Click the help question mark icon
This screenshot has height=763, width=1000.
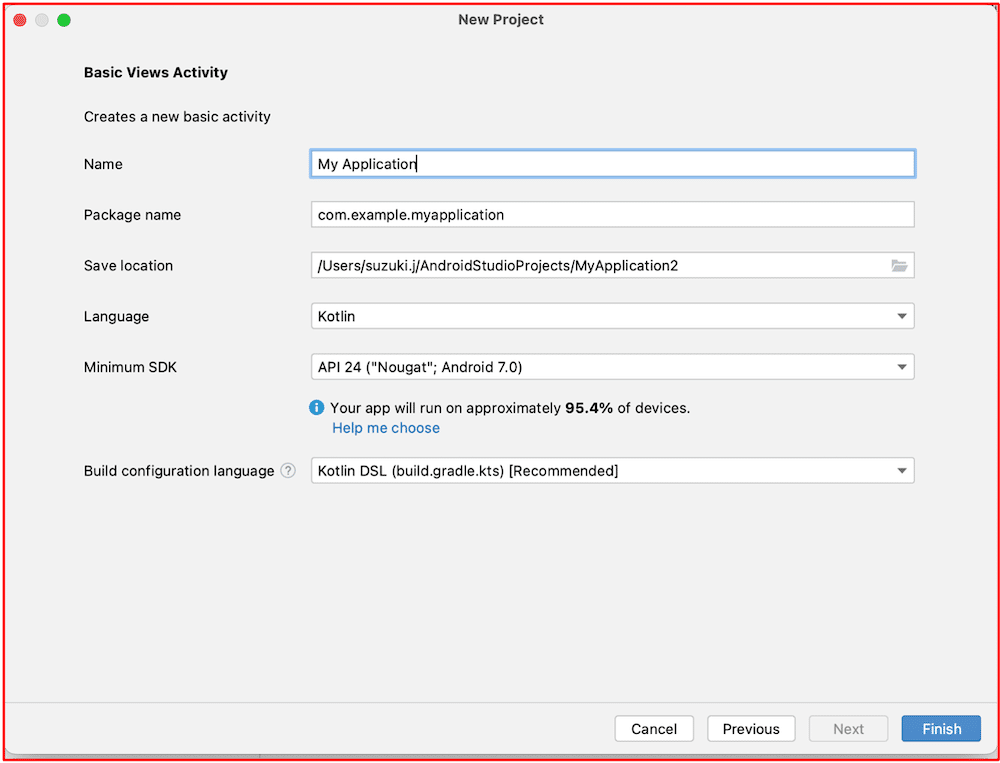[x=288, y=471]
